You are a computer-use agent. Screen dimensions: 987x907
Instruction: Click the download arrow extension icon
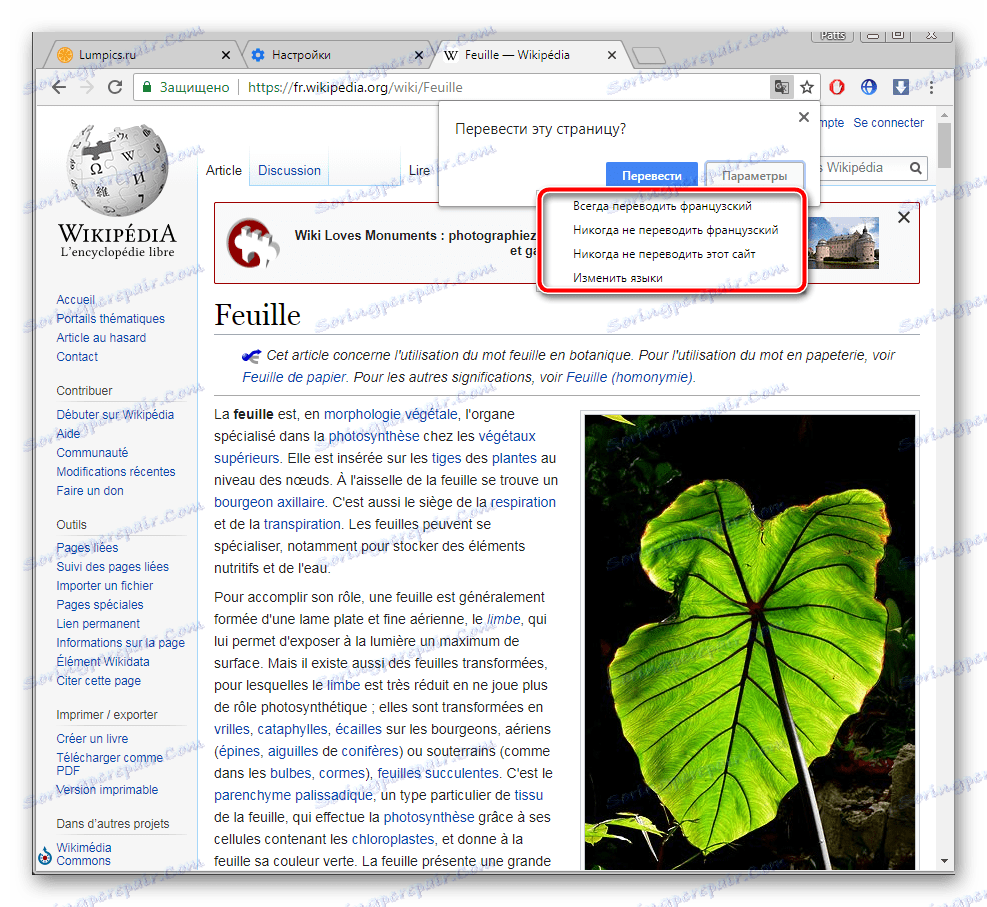click(900, 87)
